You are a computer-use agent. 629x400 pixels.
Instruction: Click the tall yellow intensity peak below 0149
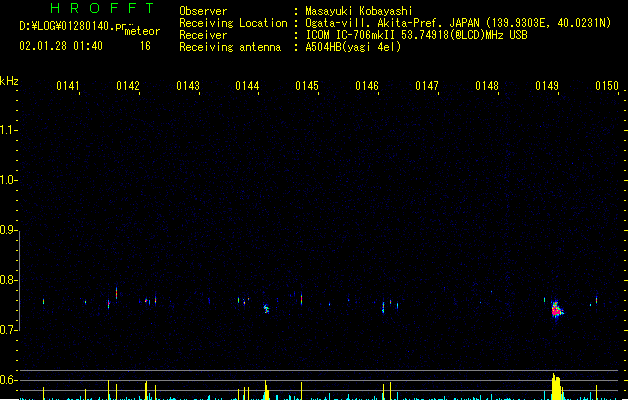[x=556, y=386]
